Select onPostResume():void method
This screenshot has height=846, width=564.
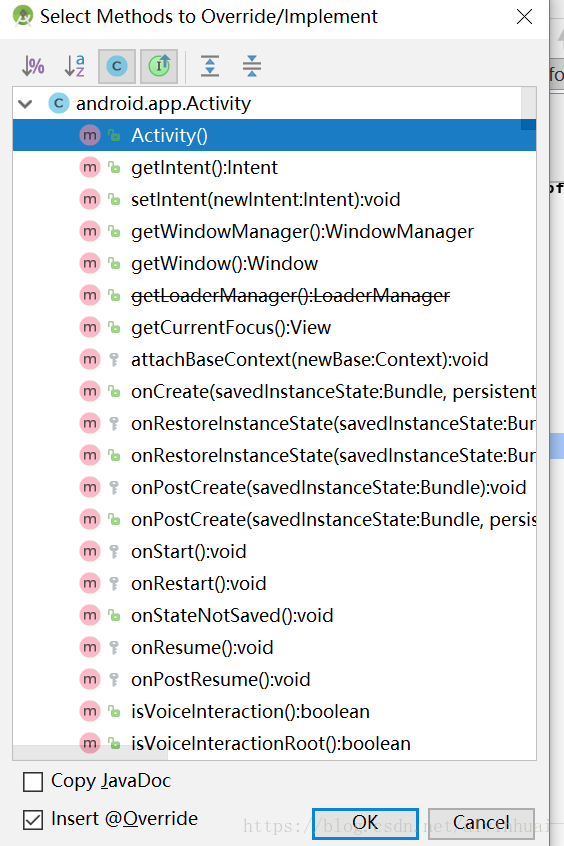(x=274, y=679)
